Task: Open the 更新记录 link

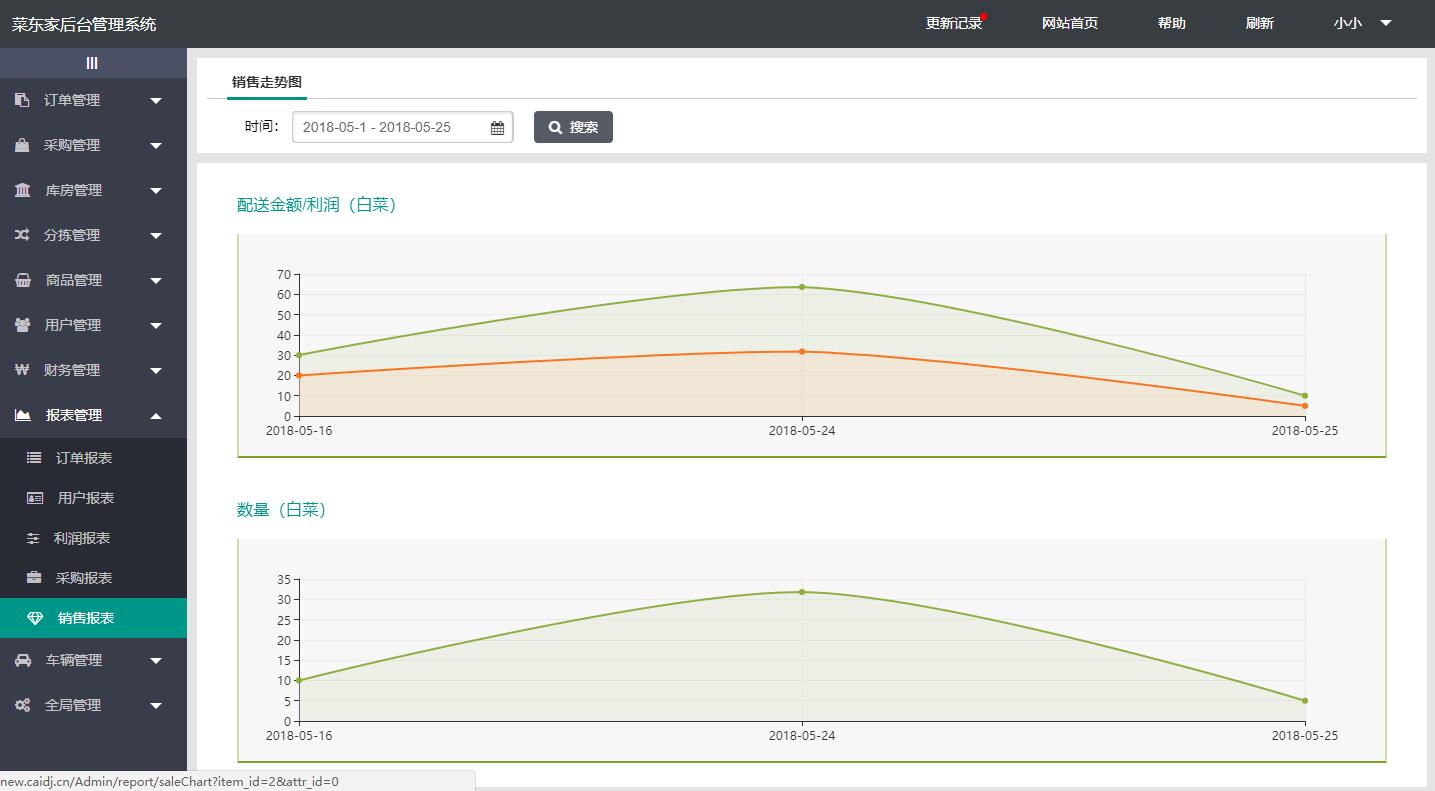Action: point(954,23)
